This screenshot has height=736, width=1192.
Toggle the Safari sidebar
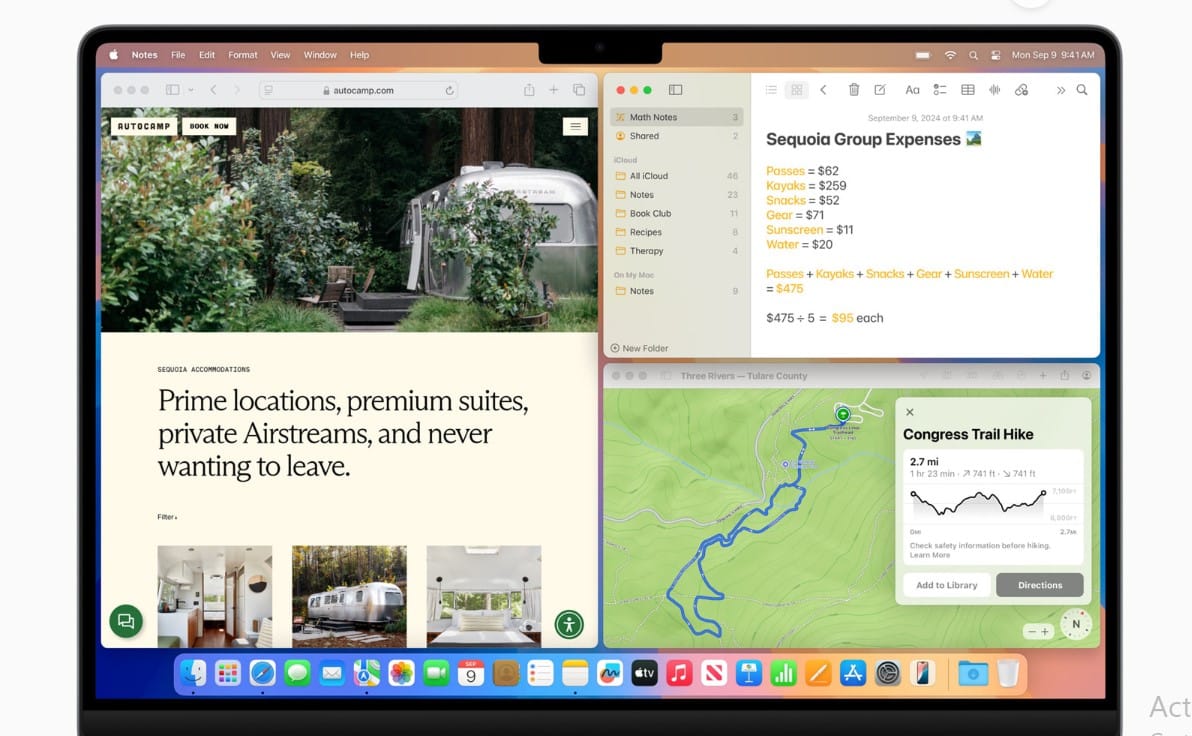(173, 90)
